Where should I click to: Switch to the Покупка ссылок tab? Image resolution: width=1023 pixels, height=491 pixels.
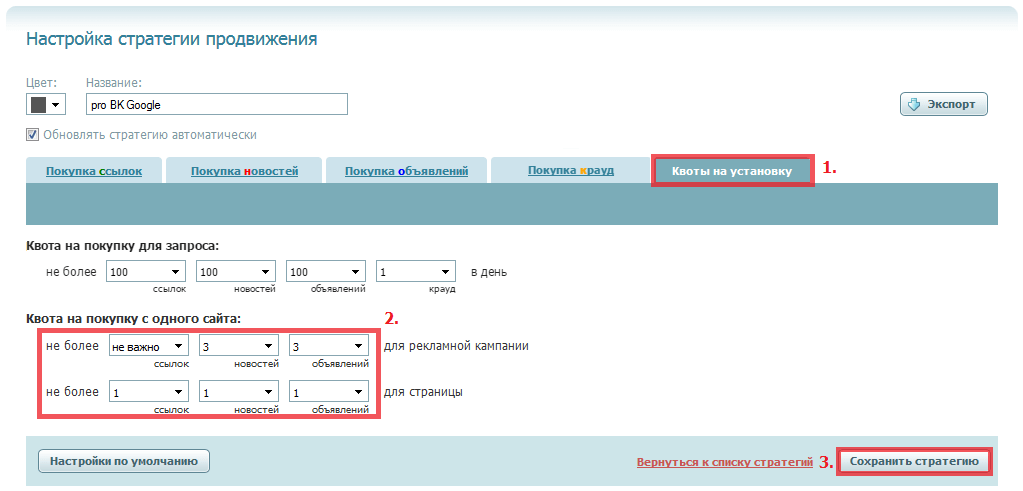pos(94,172)
